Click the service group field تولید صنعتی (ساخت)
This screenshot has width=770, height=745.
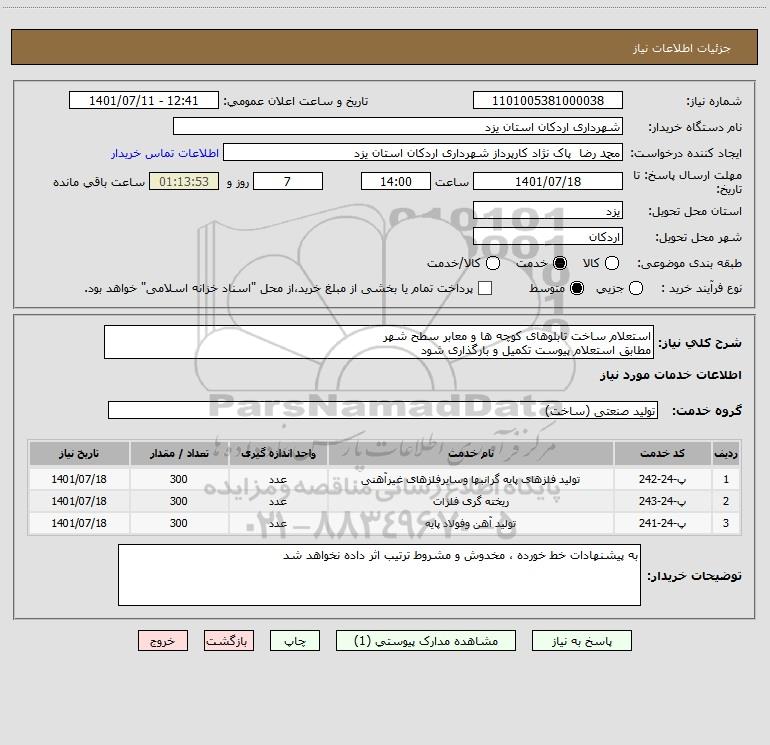pos(383,410)
